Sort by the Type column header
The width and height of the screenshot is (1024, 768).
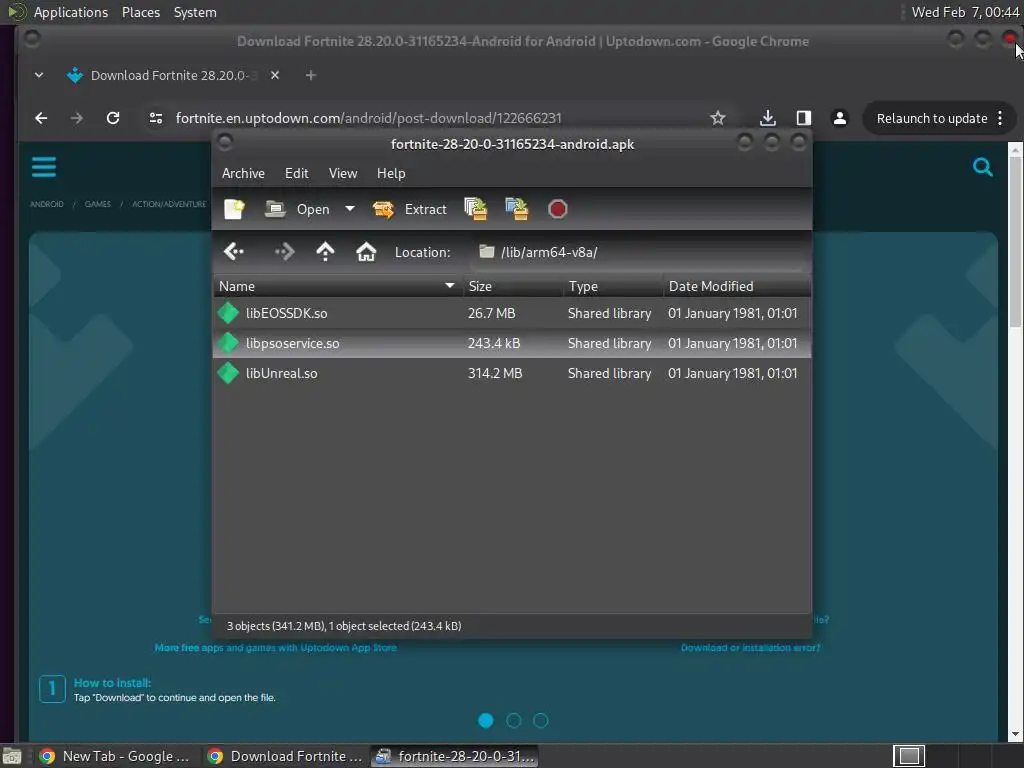coord(613,286)
